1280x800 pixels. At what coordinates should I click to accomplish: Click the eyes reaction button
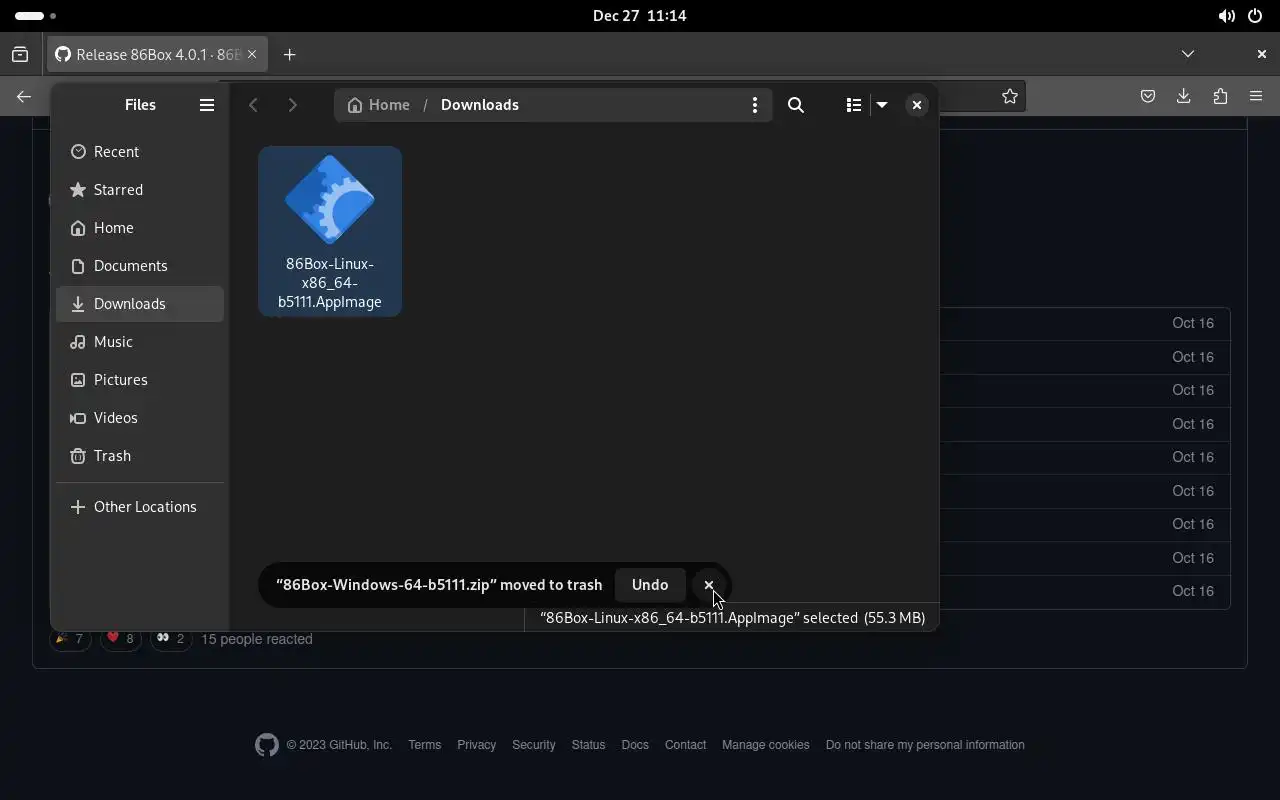pyautogui.click(x=170, y=639)
